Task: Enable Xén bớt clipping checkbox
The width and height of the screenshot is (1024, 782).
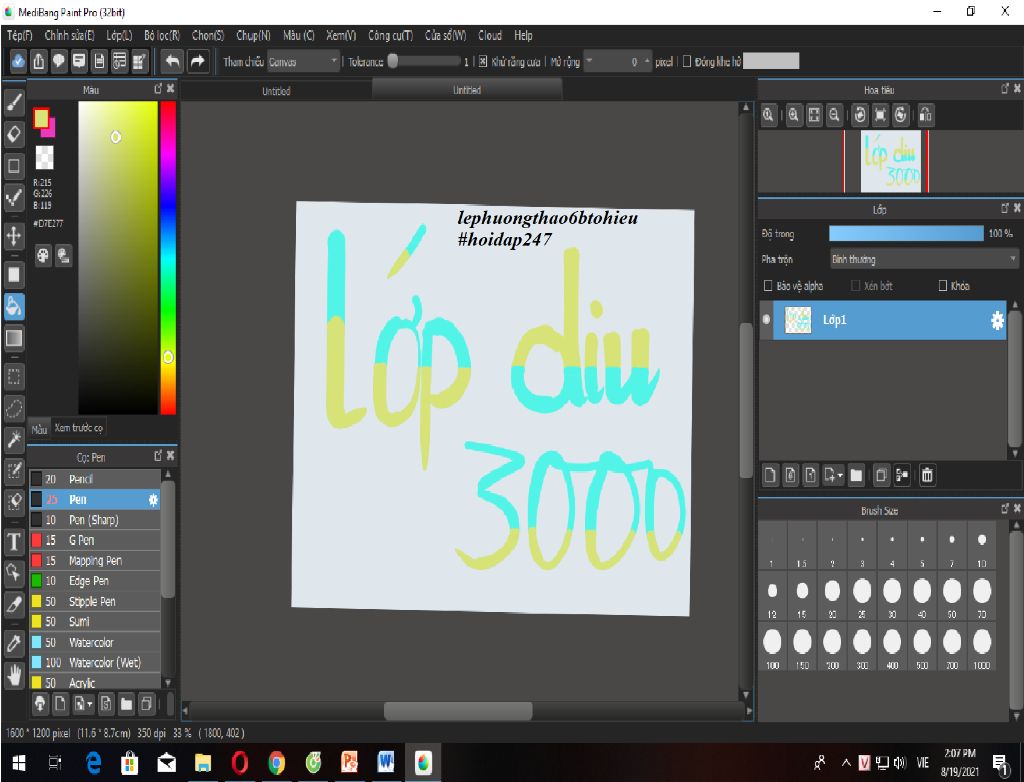Action: click(856, 285)
